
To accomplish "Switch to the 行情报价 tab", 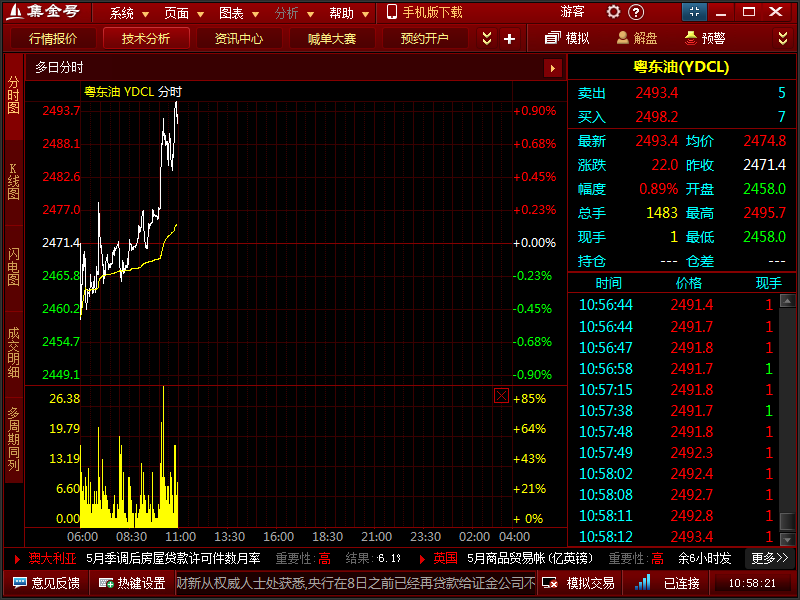I will click(x=53, y=39).
